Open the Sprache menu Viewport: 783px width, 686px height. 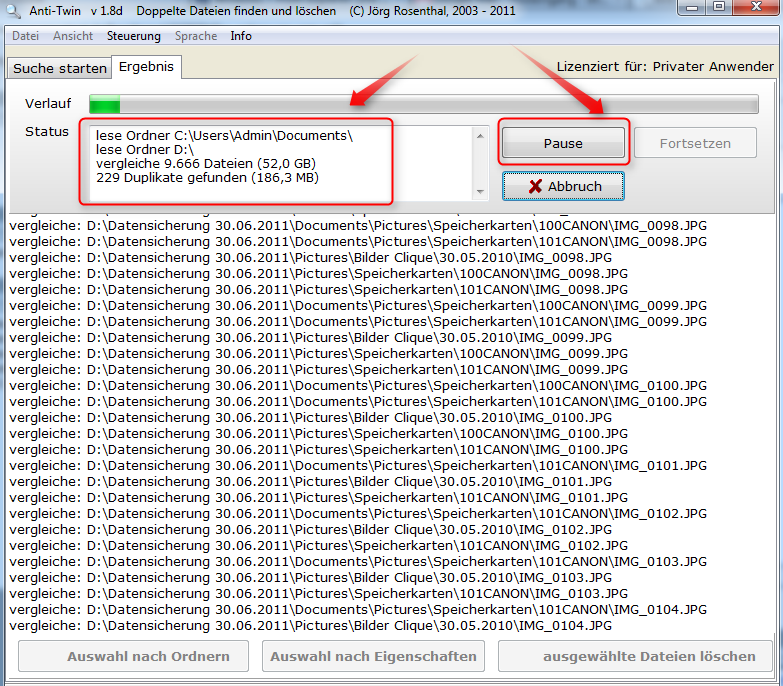tap(195, 36)
